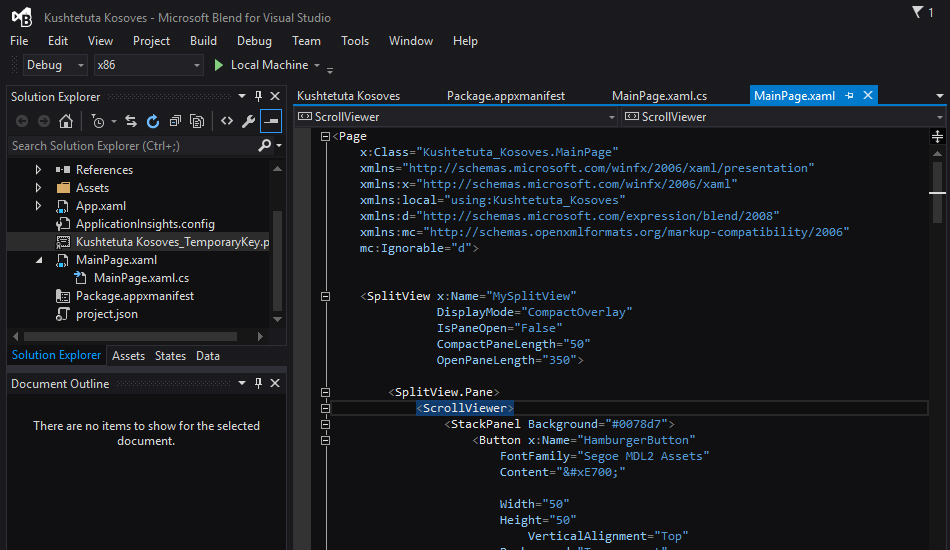Collapse All items in Solution Explorer
The width and height of the screenshot is (950, 550).
click(x=175, y=121)
